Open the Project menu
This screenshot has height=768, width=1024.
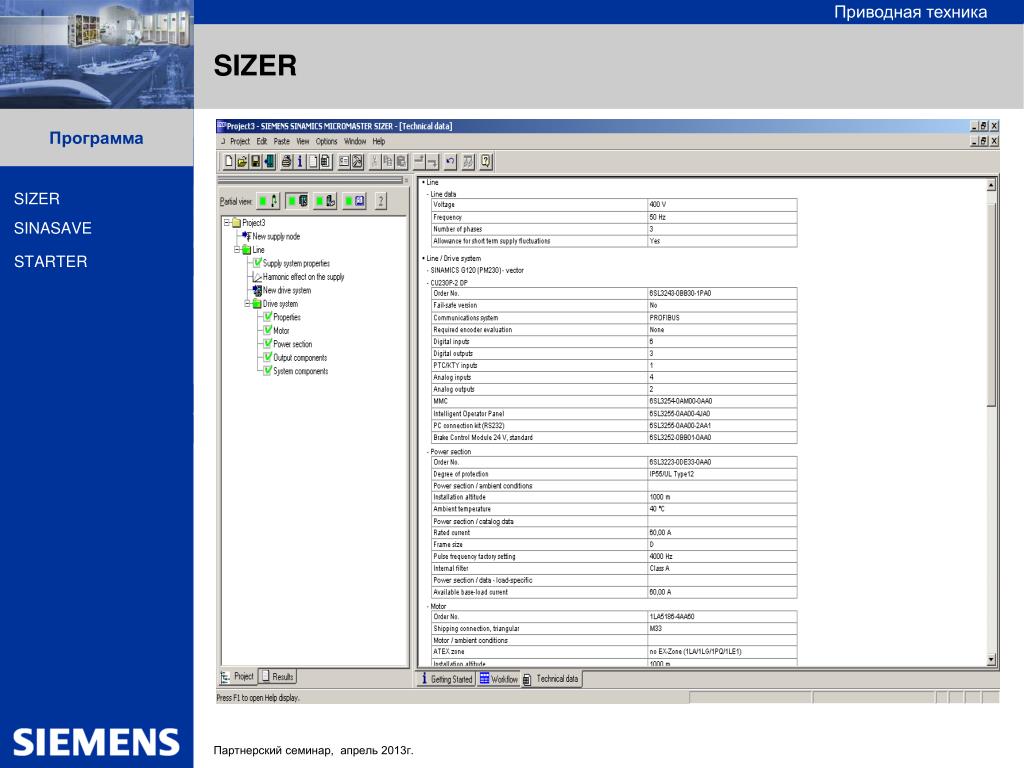[x=240, y=141]
